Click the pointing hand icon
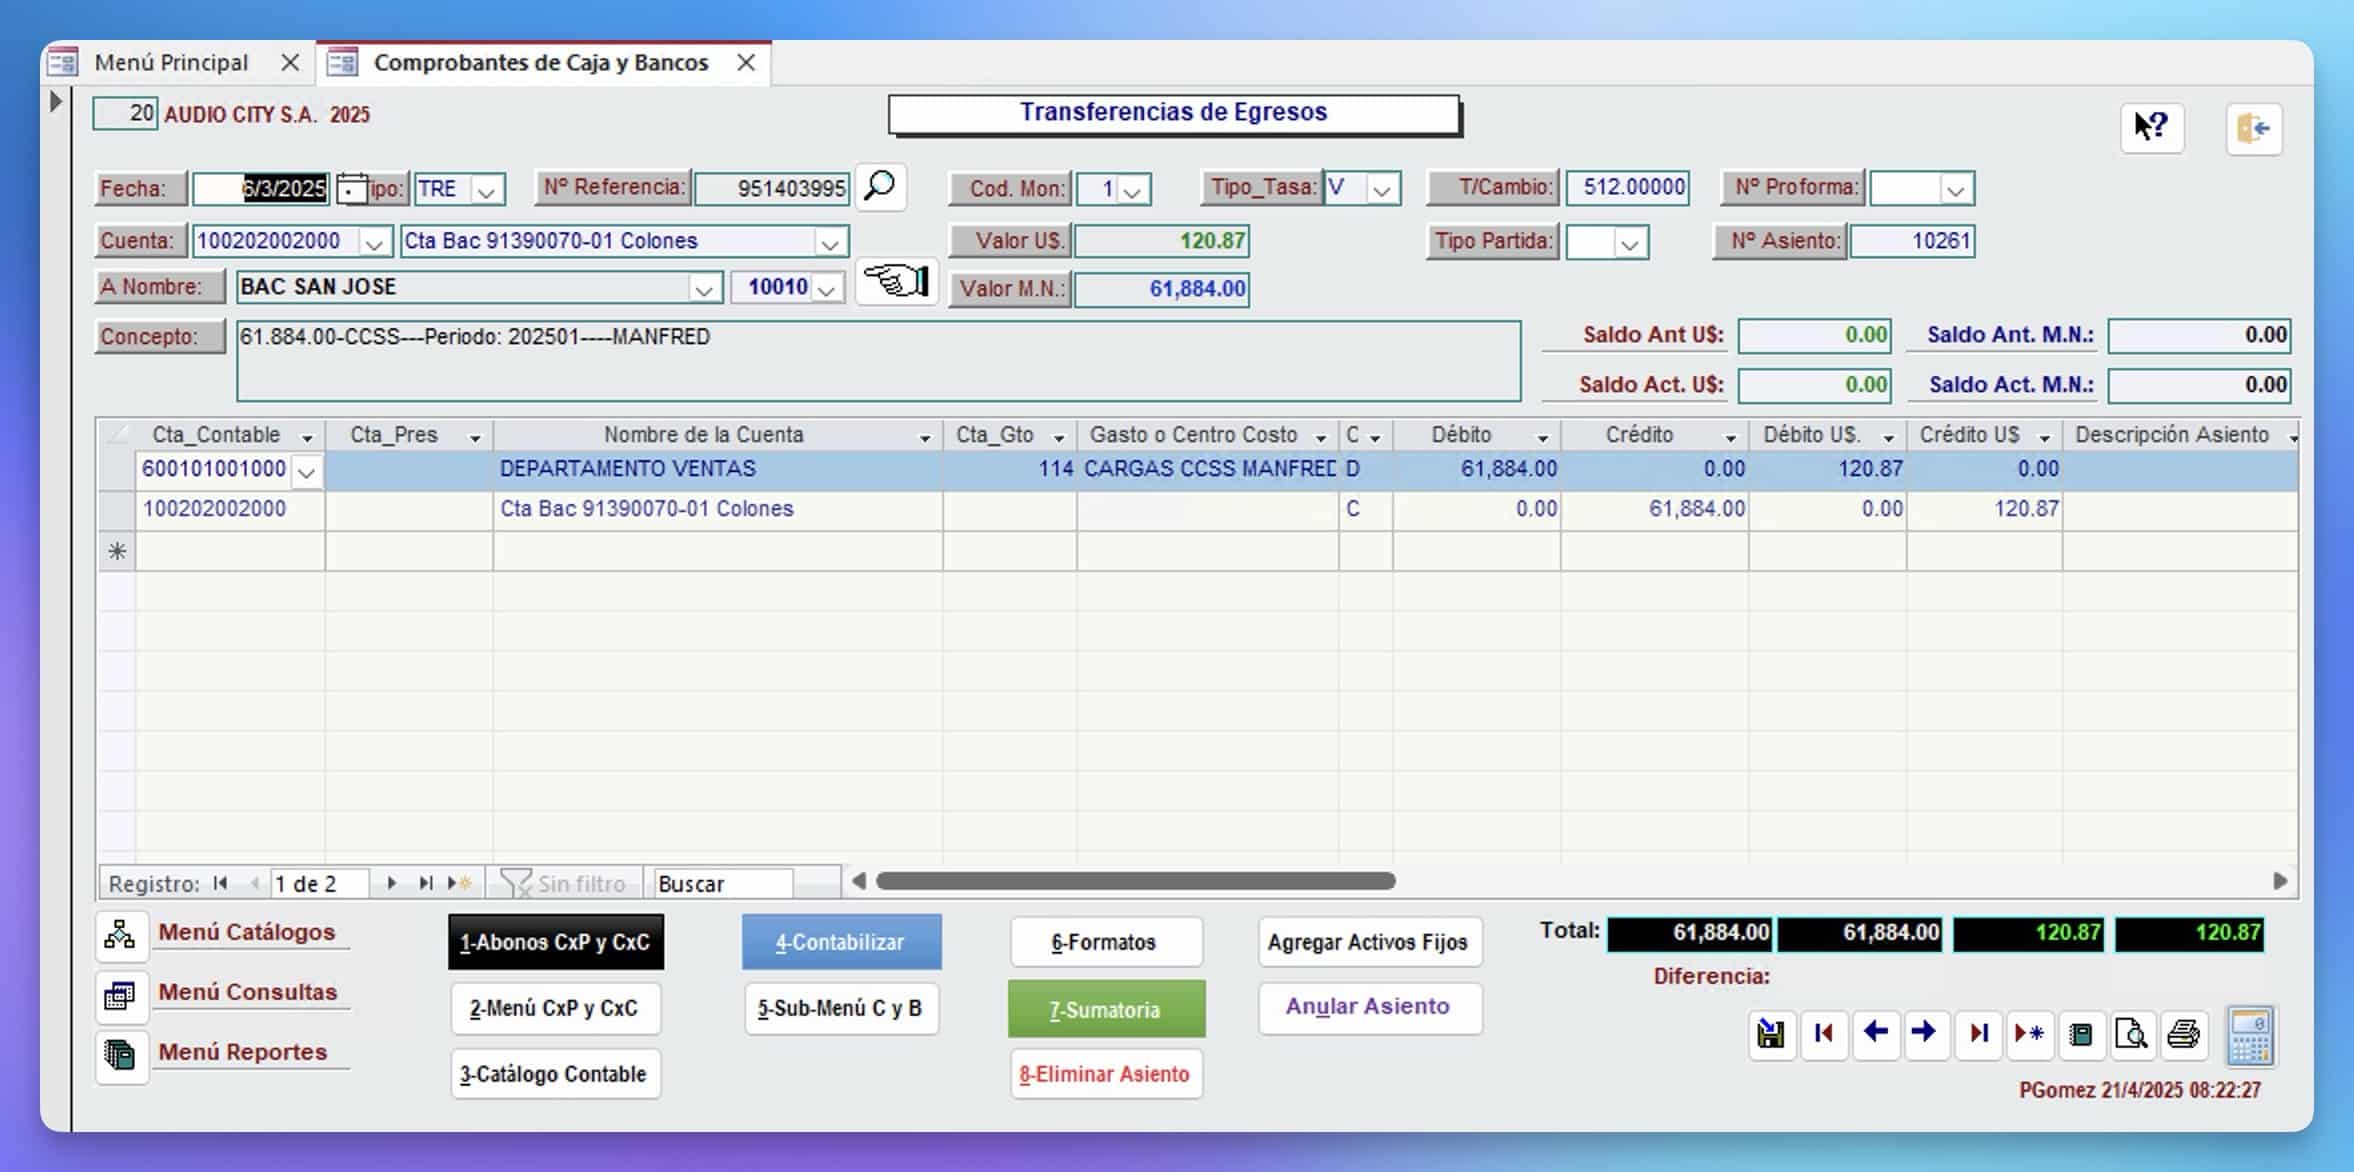 click(x=896, y=282)
